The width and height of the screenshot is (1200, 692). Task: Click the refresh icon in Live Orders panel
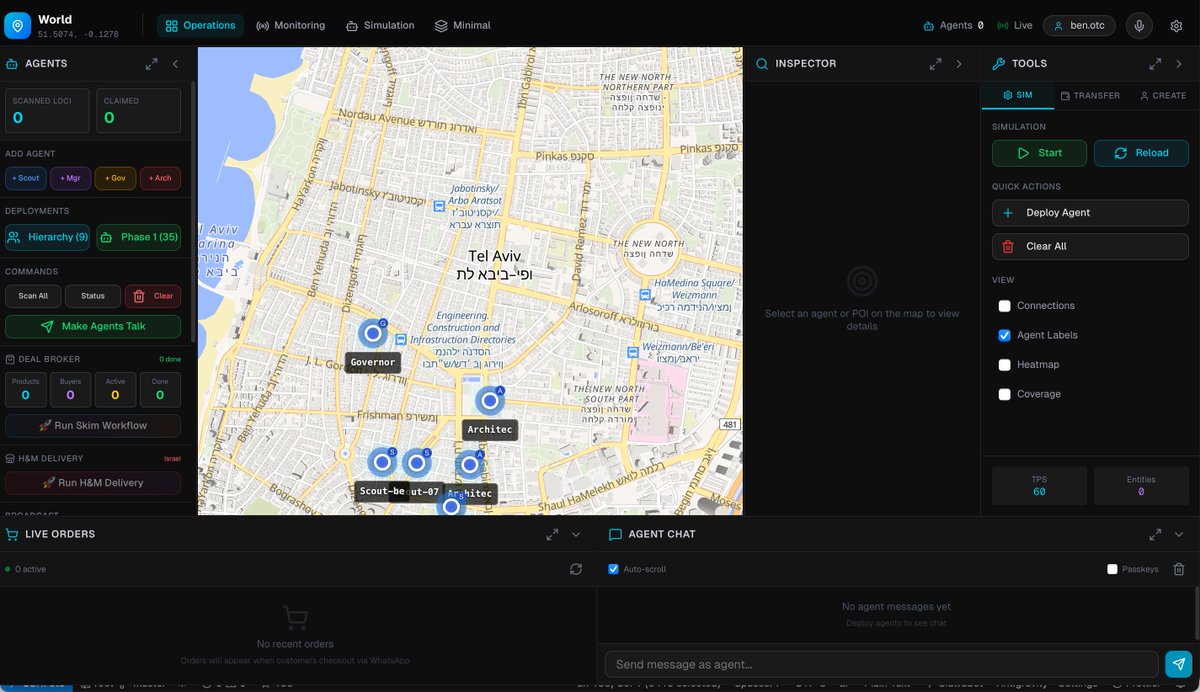576,568
